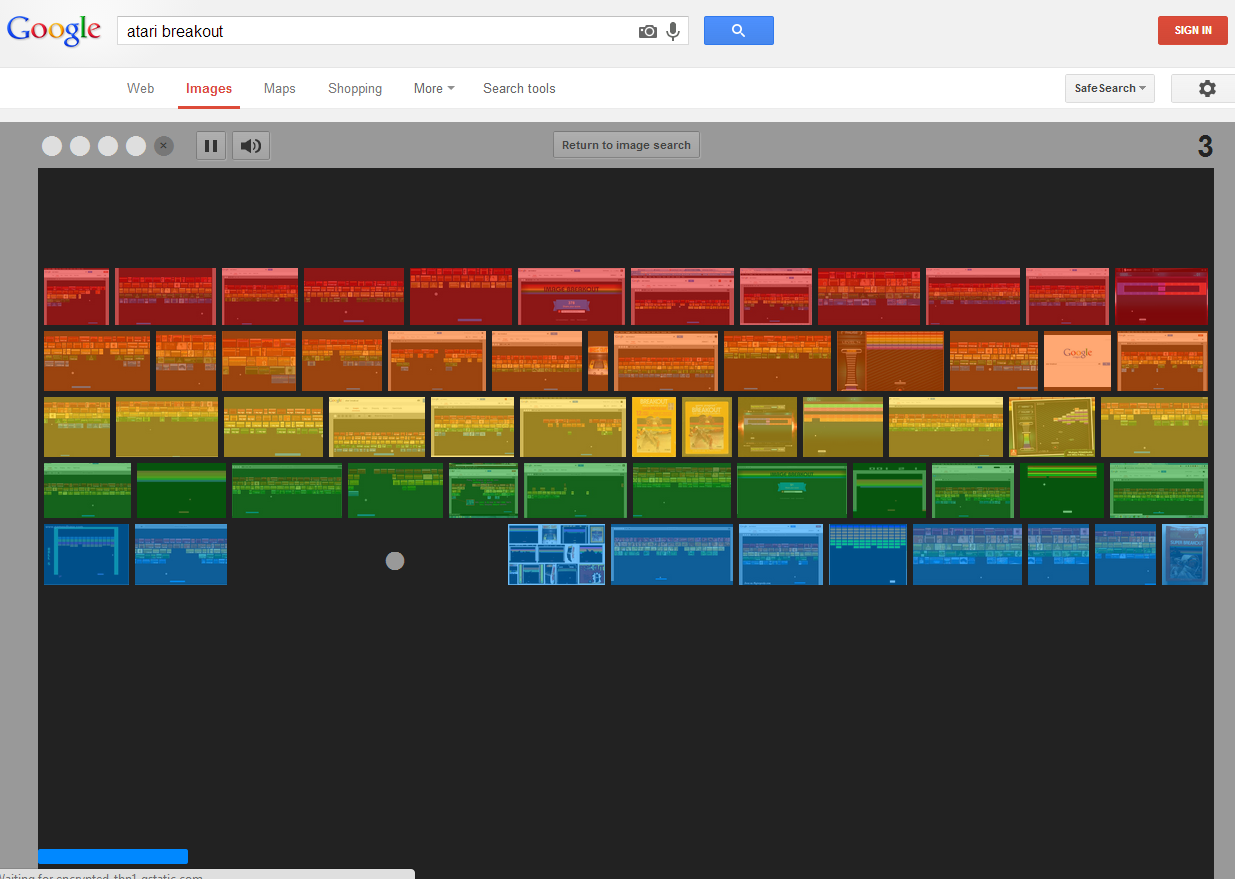1235x879 pixels.
Task: Open the SafeSearch dropdown
Action: tap(1110, 88)
